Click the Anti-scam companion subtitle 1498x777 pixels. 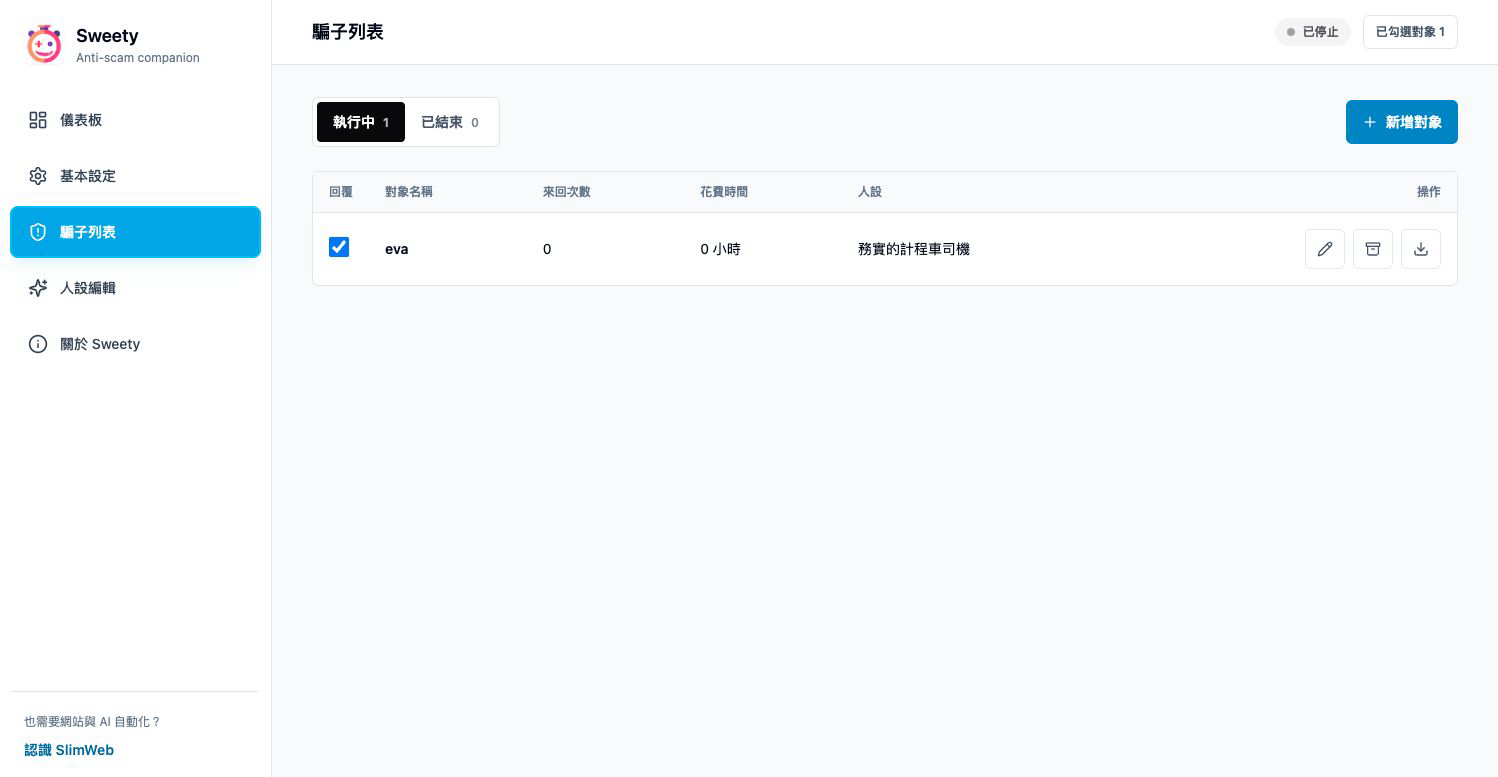pos(138,58)
